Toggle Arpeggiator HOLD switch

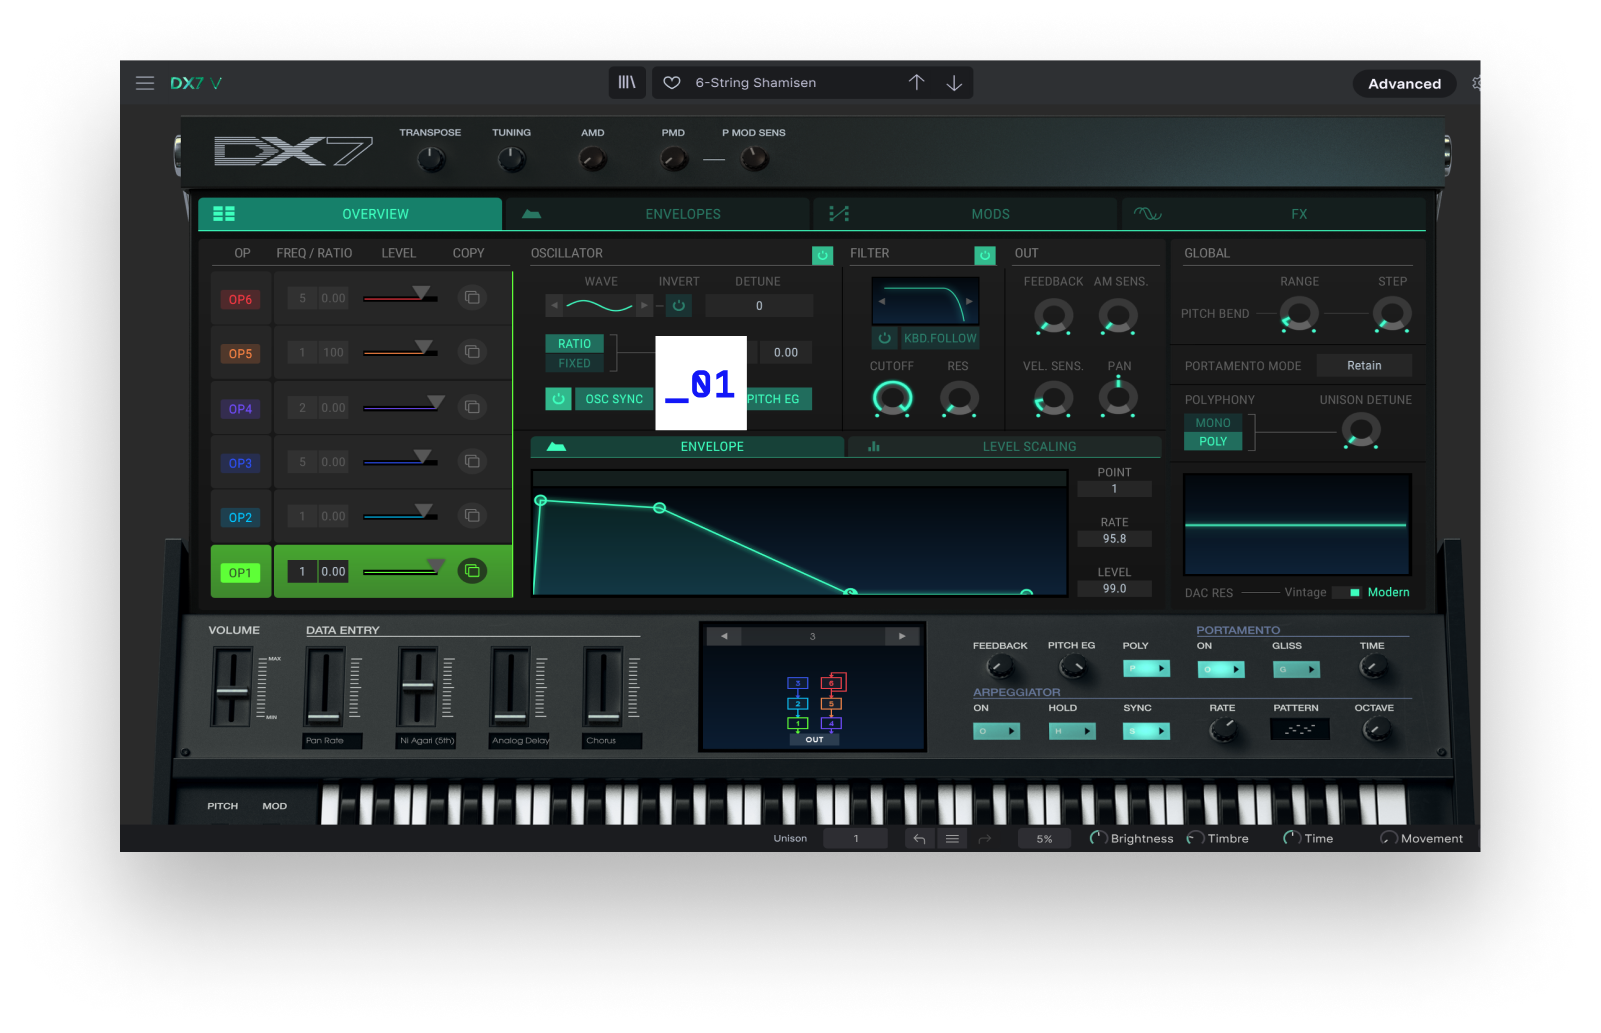pos(1072,731)
